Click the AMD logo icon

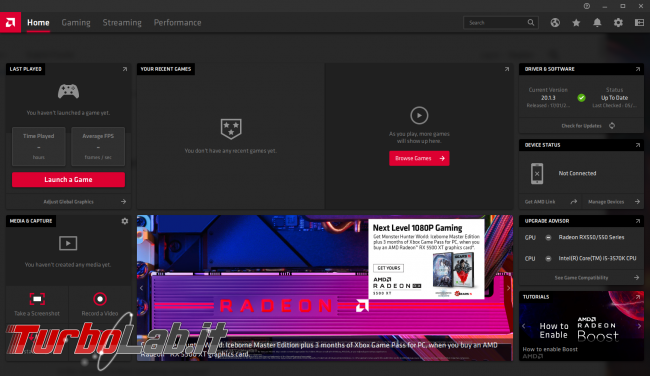point(10,22)
